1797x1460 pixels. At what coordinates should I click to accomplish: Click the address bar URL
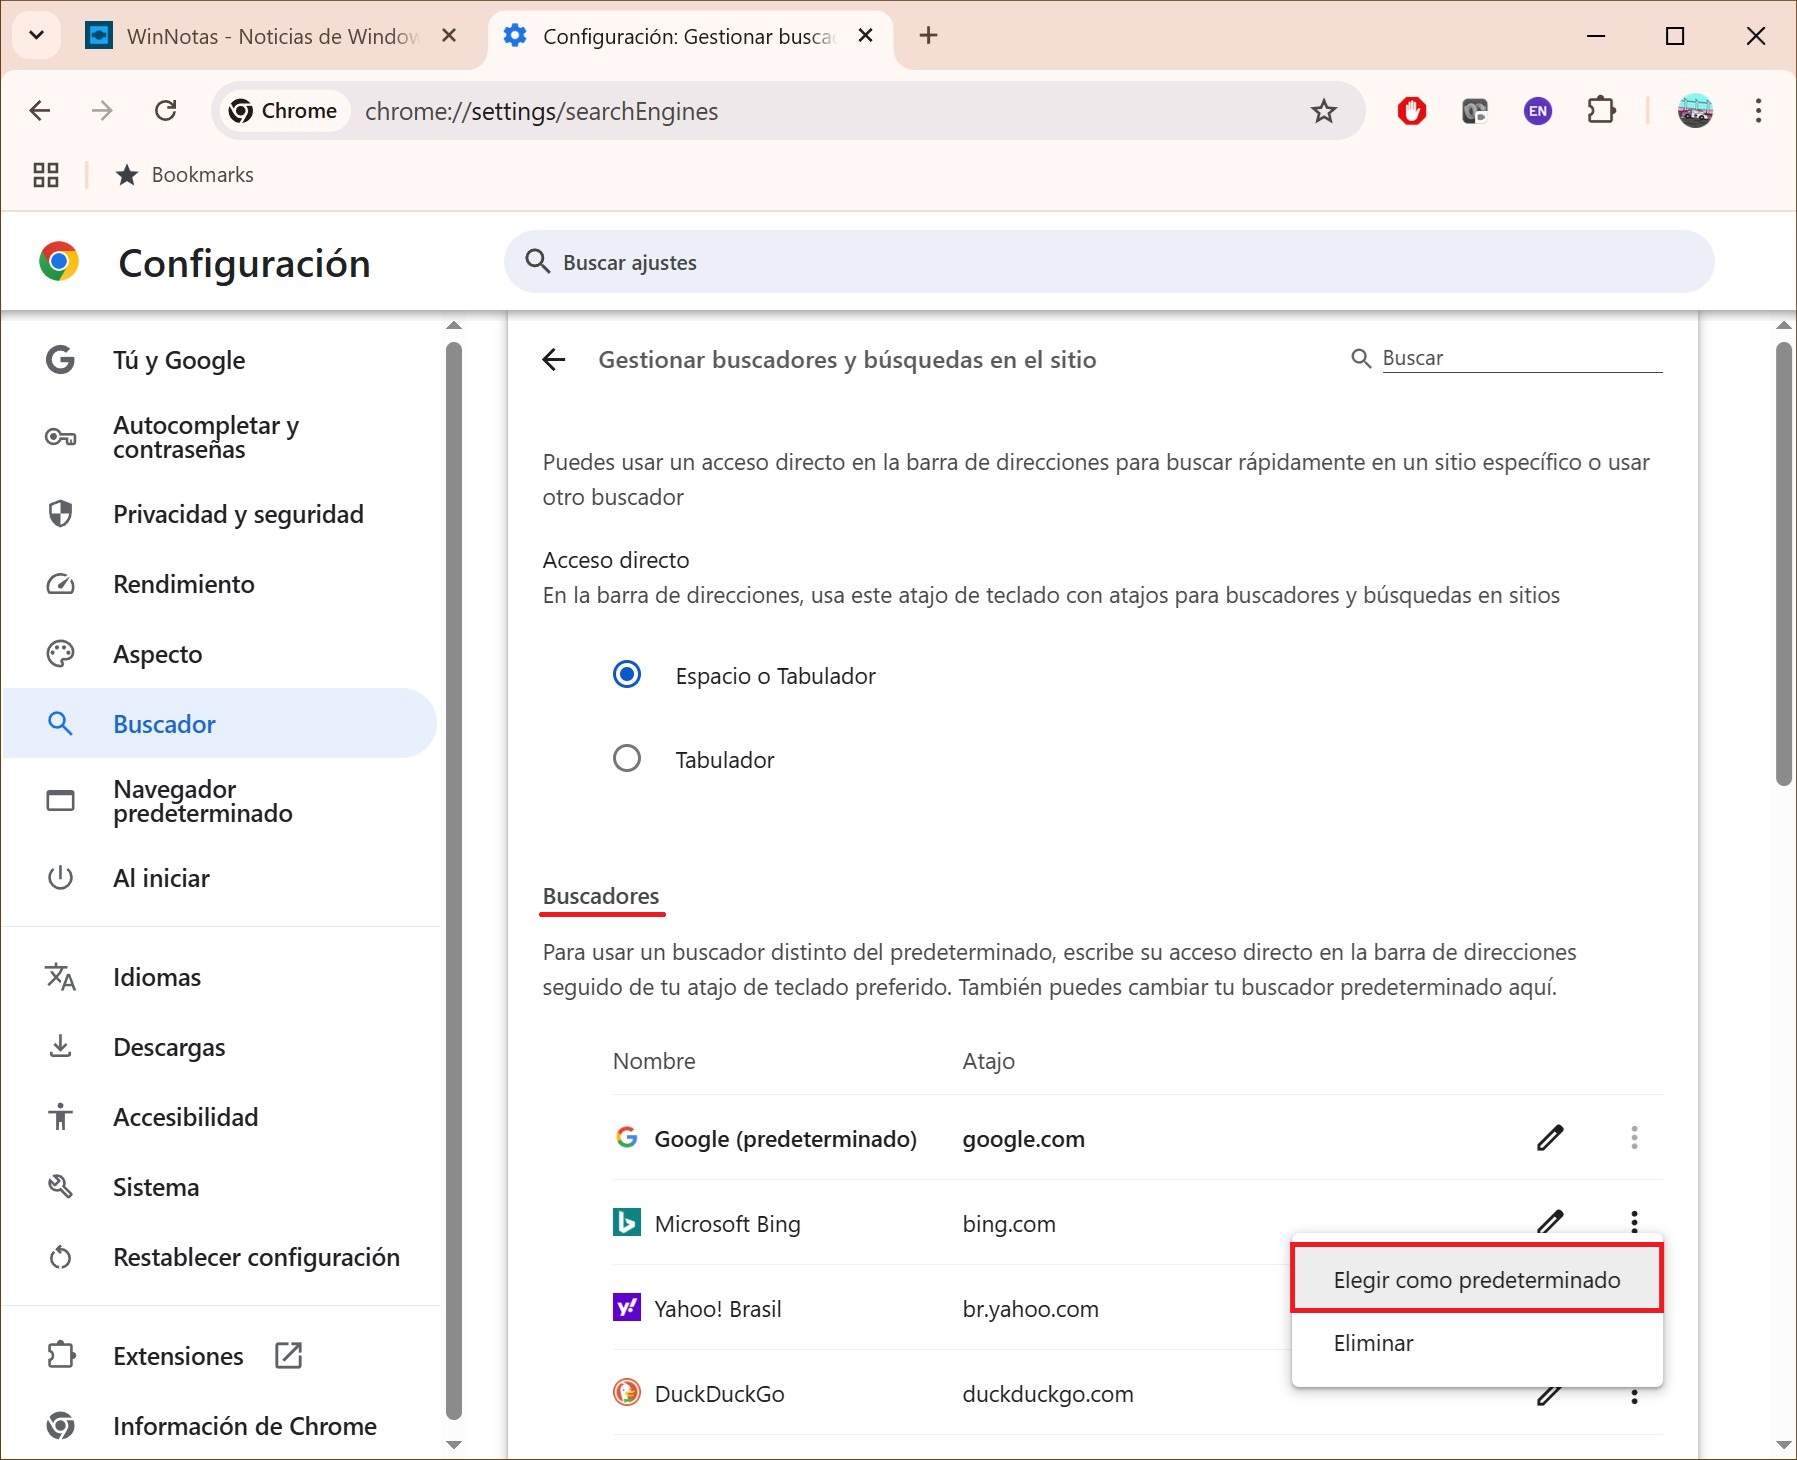[x=541, y=111]
